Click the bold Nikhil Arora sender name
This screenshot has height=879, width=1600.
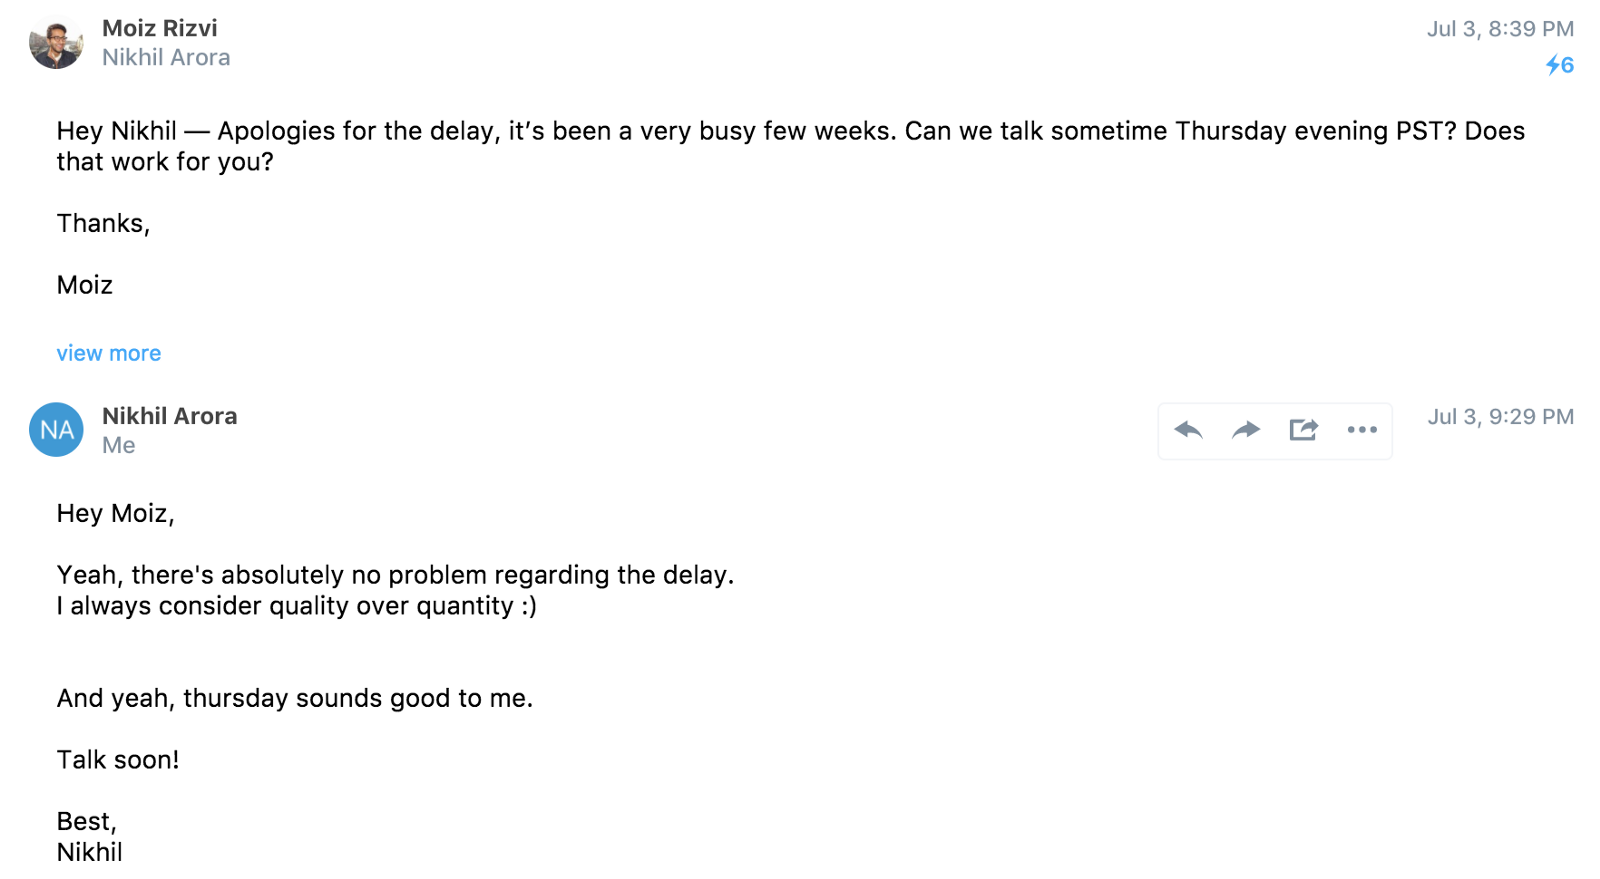pos(169,416)
